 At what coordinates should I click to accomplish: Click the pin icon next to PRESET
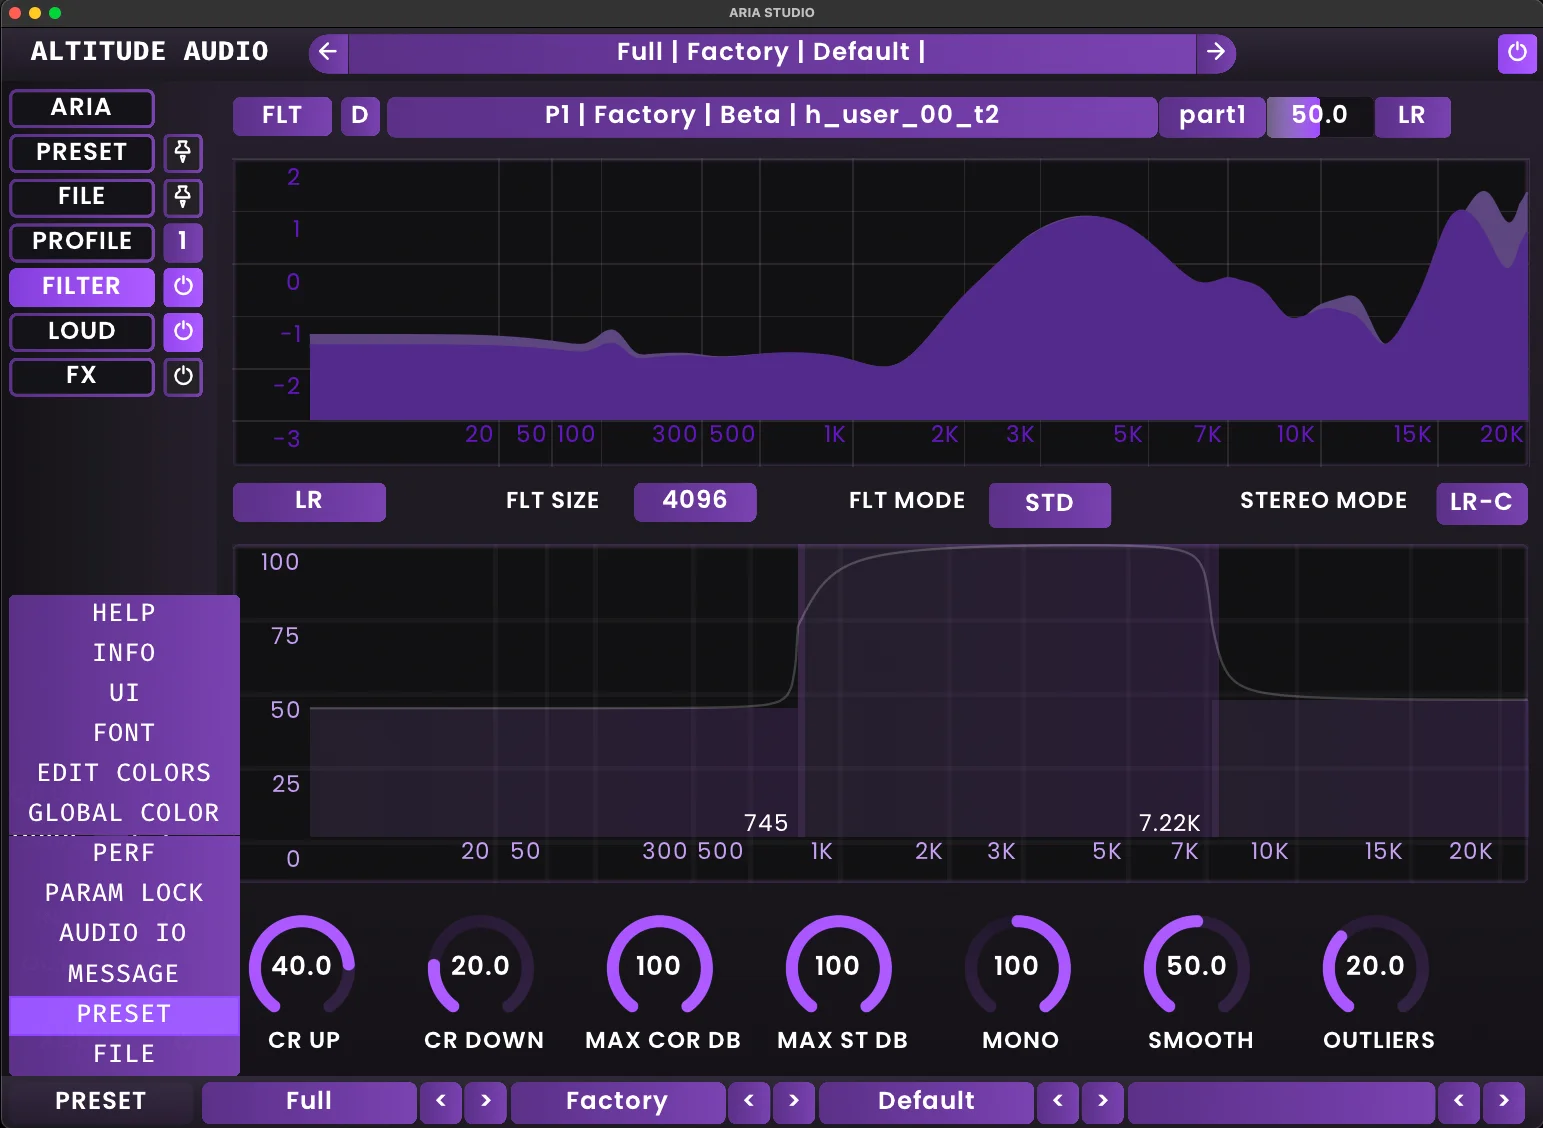(183, 153)
